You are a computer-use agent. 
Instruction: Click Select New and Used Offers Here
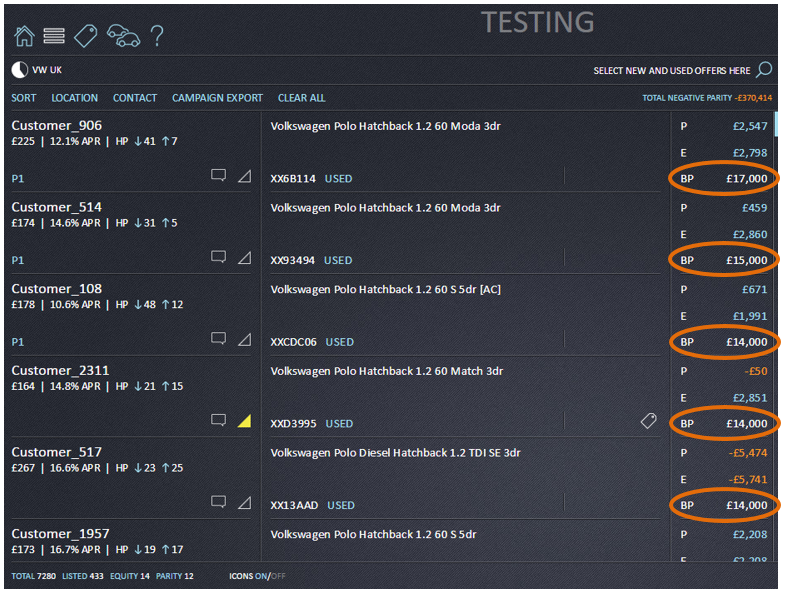coord(671,71)
